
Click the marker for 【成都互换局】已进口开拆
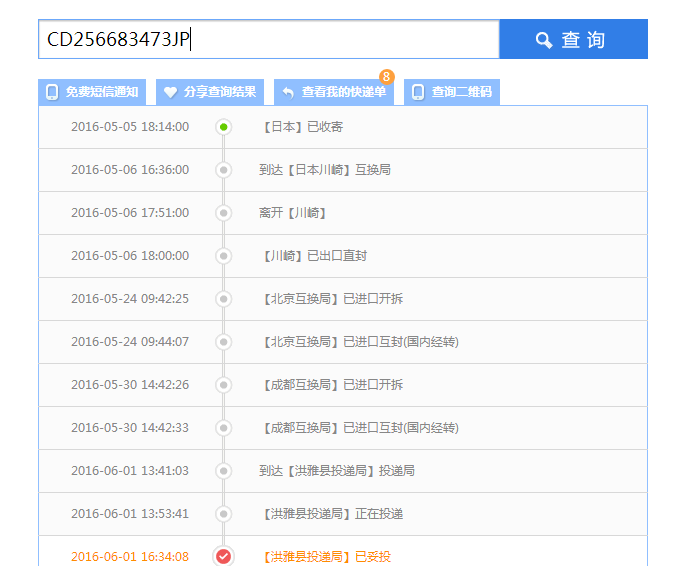[x=223, y=385]
